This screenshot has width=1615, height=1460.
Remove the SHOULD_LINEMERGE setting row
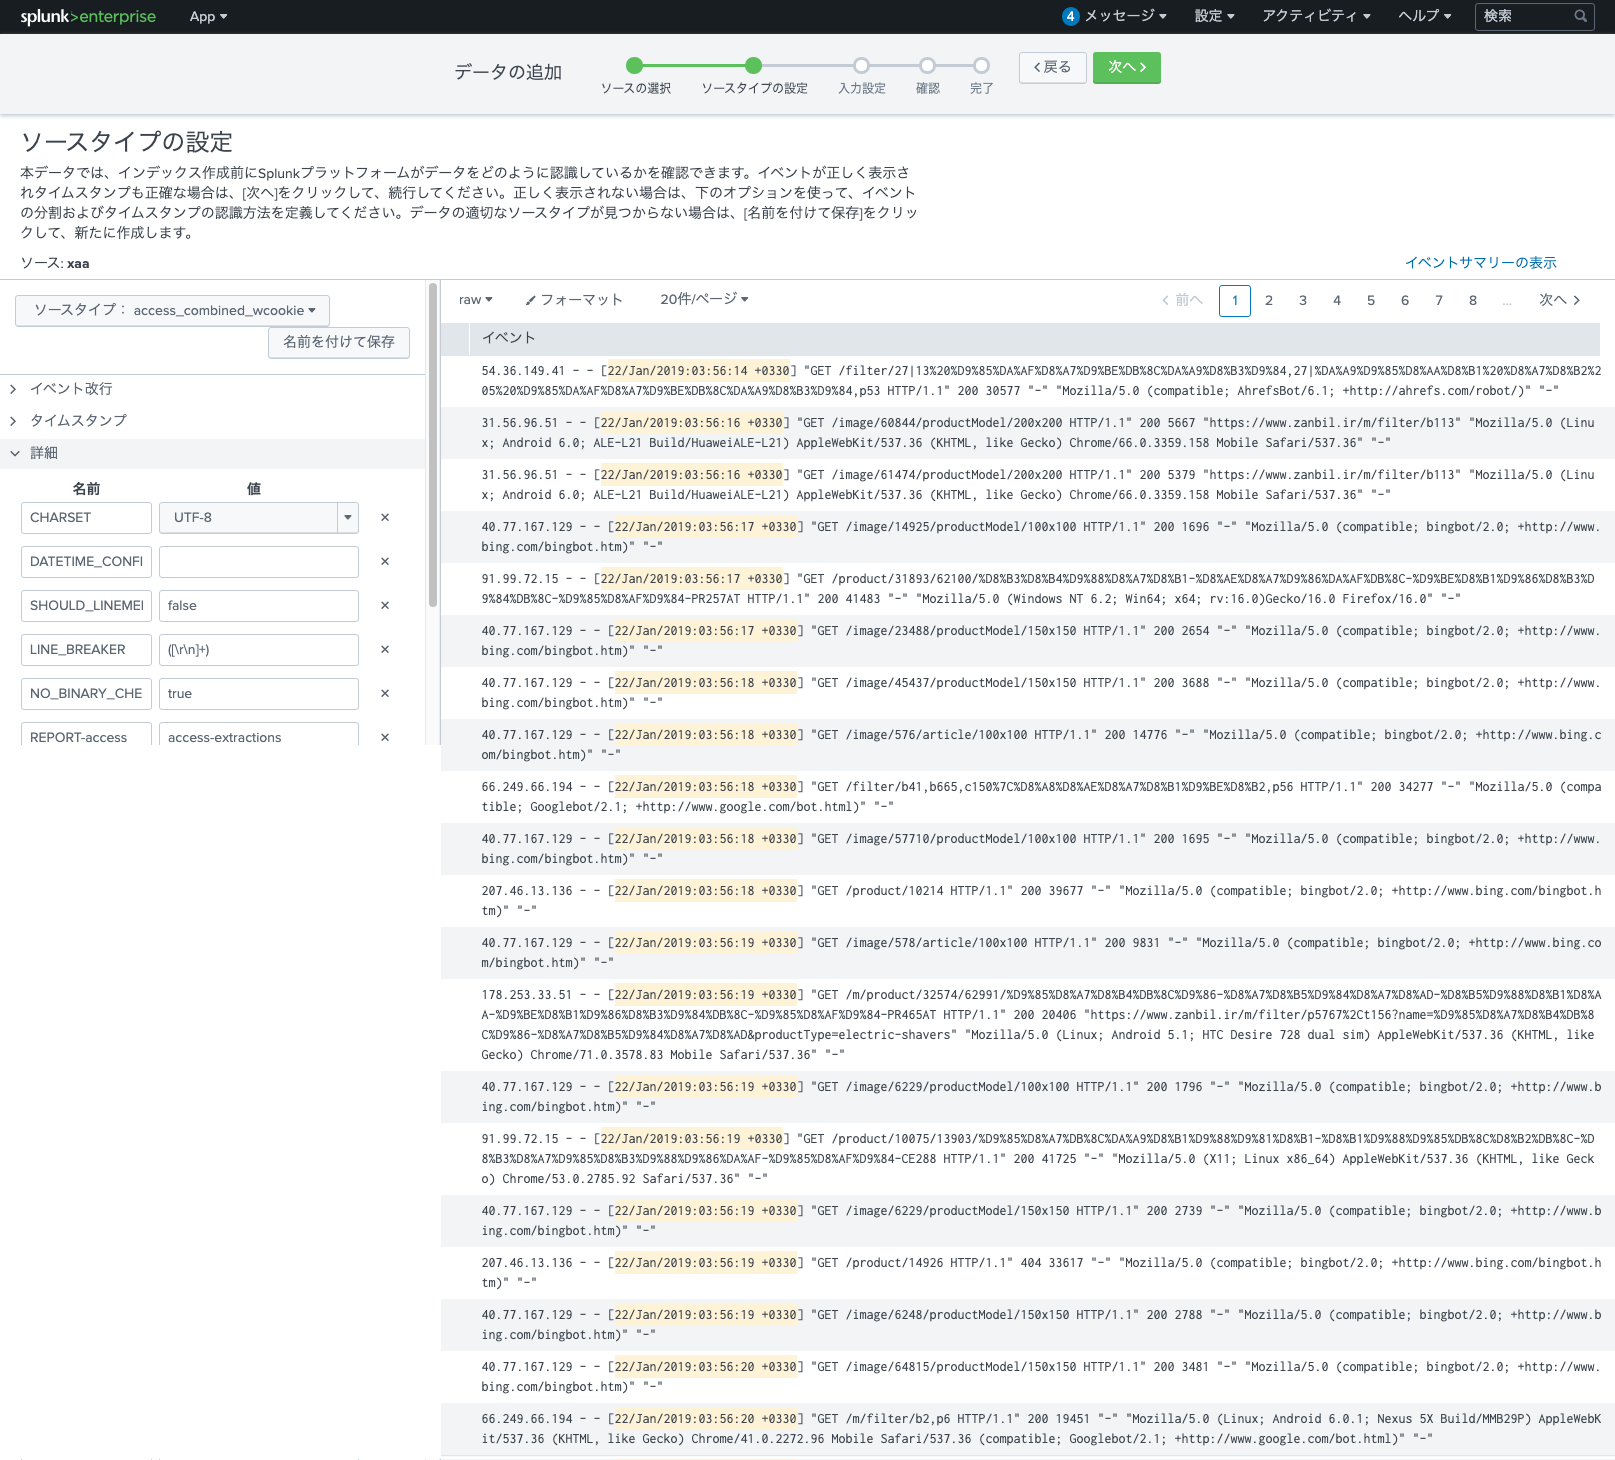click(385, 606)
